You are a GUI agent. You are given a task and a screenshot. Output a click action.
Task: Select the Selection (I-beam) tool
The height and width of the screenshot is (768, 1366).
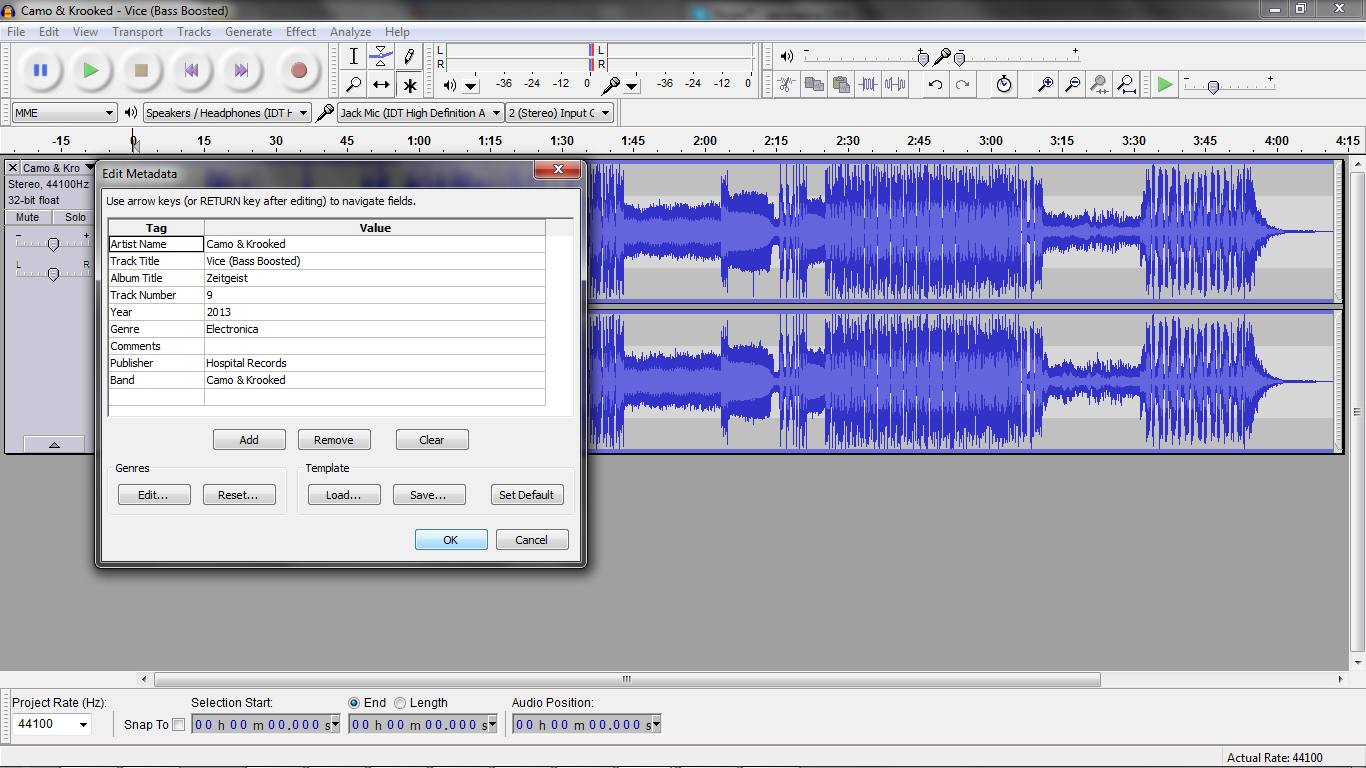pos(353,57)
